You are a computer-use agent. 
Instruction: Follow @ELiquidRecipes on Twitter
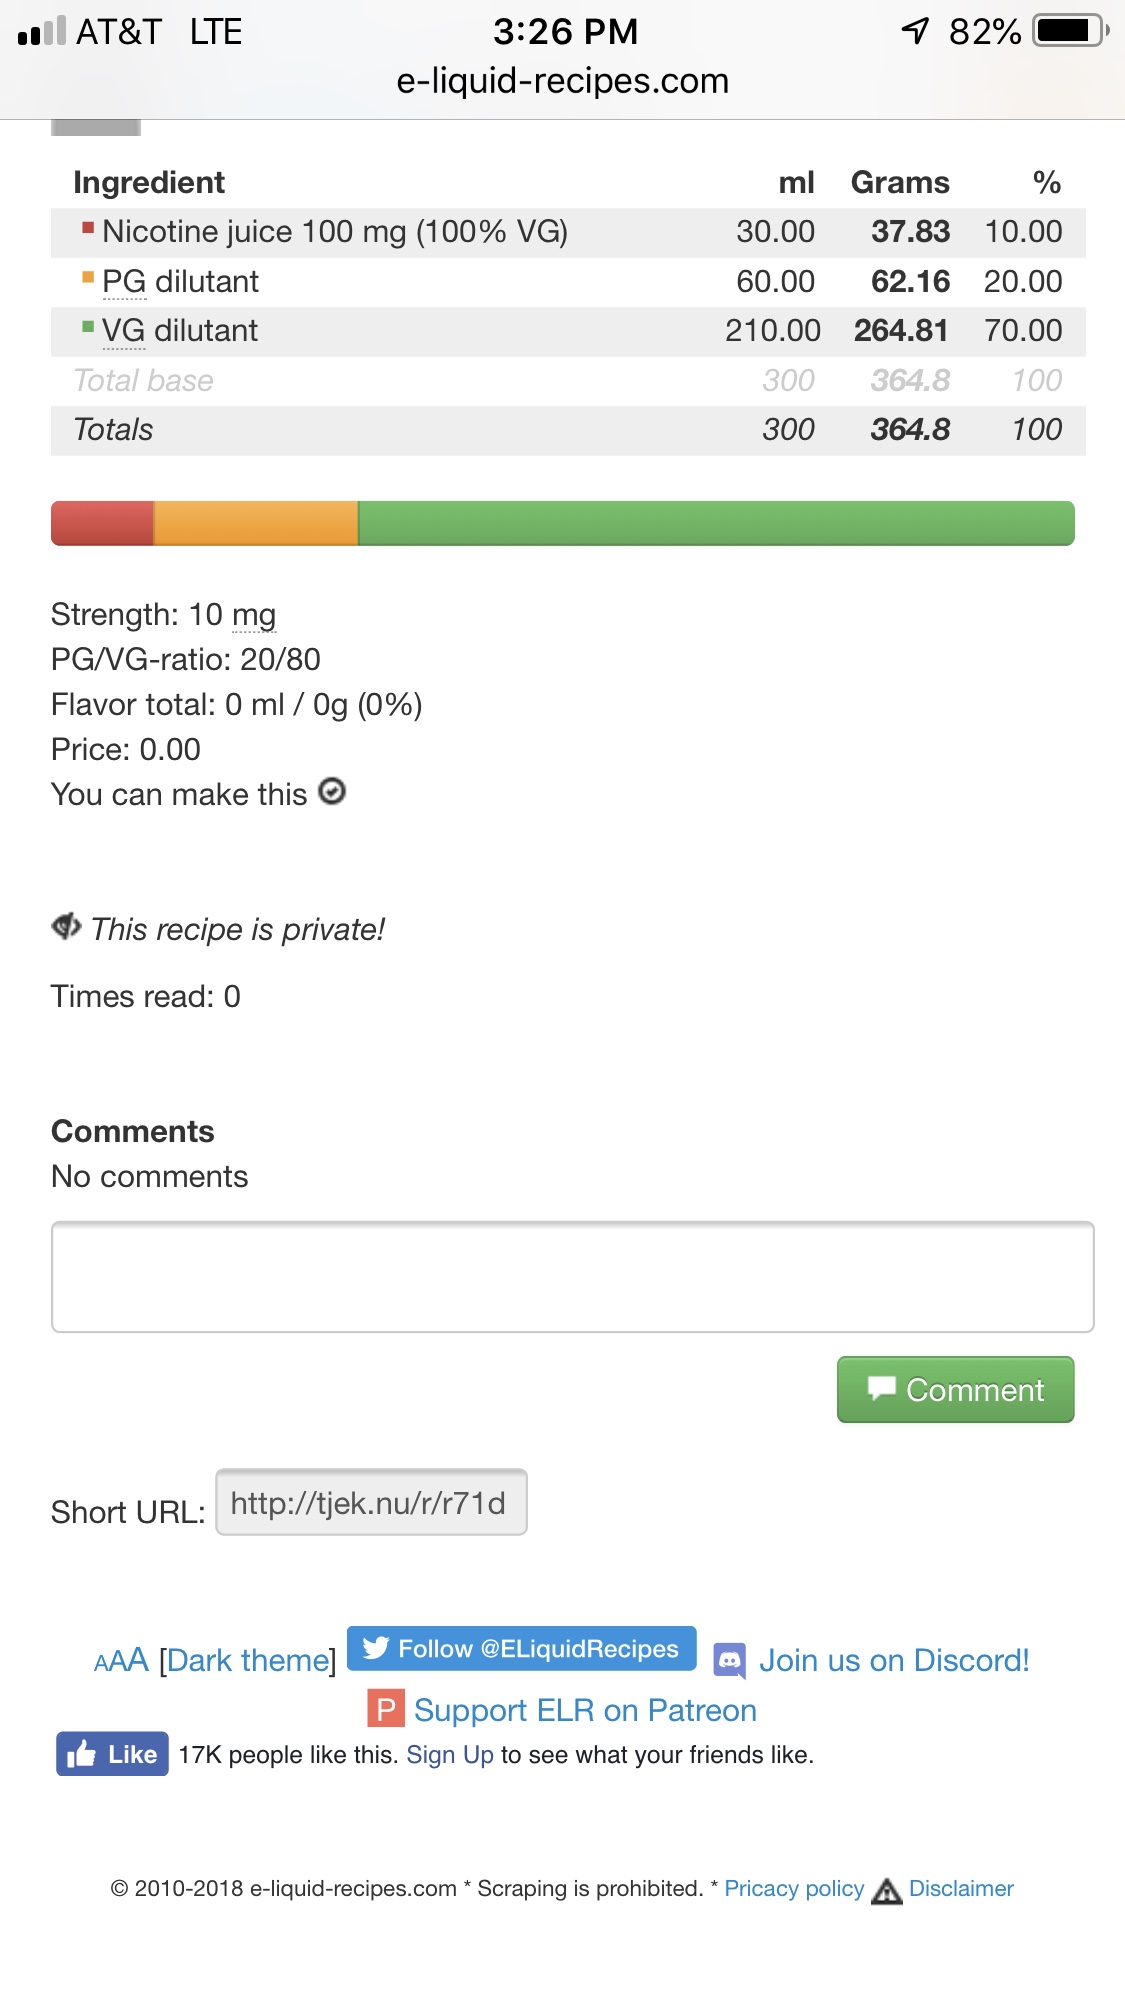pos(521,1648)
